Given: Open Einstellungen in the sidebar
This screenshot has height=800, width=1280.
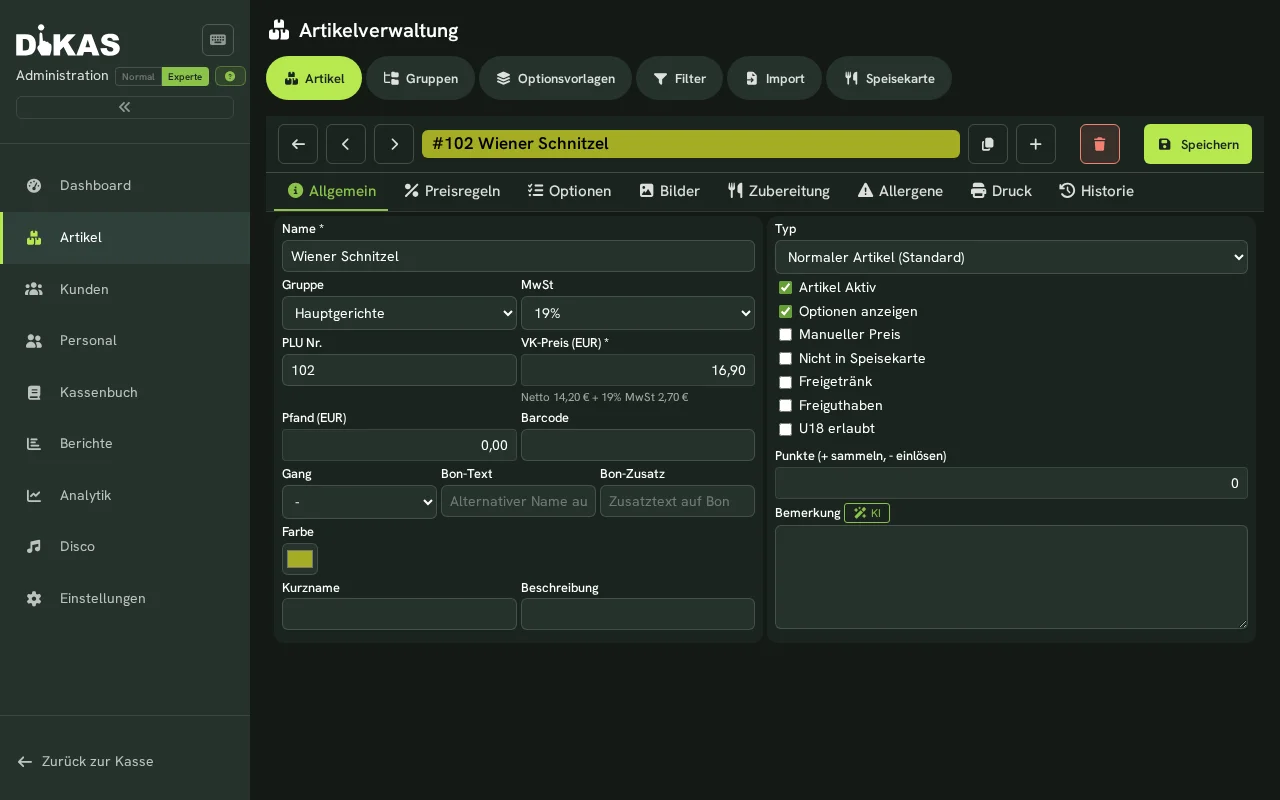Looking at the screenshot, I should (x=125, y=598).
